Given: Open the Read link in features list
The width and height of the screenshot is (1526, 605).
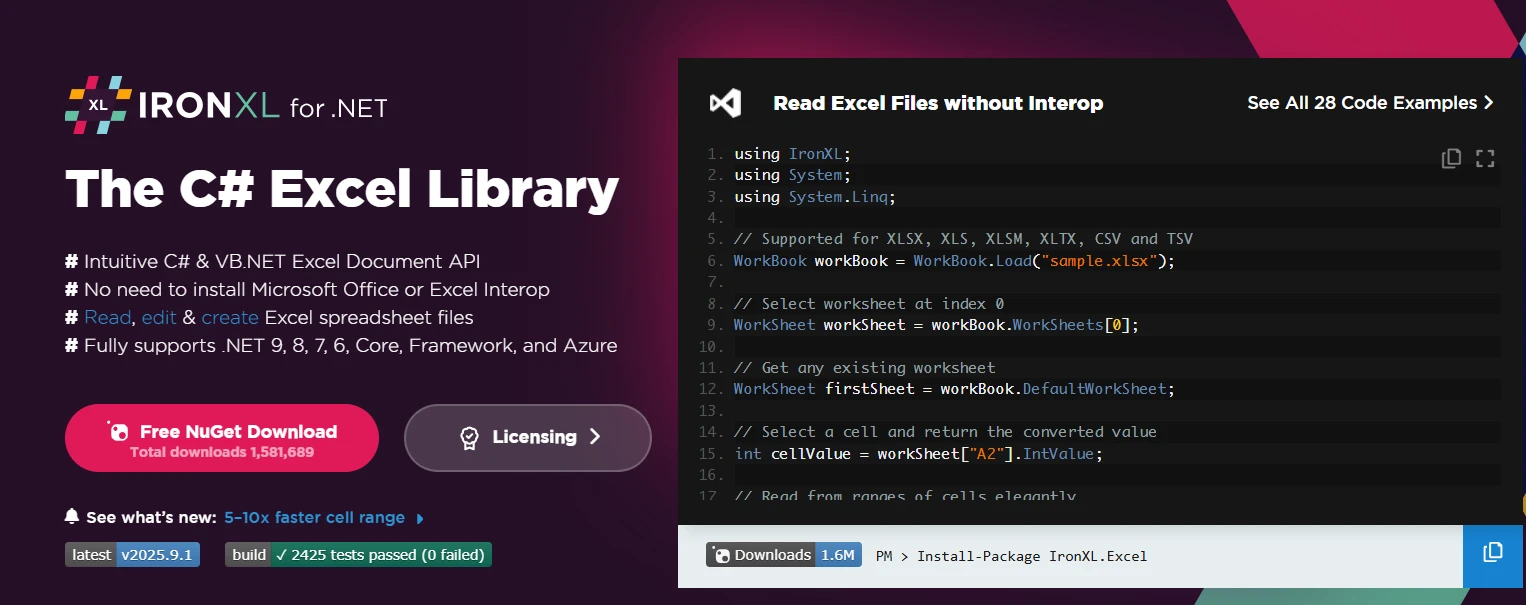Looking at the screenshot, I should click(107, 318).
